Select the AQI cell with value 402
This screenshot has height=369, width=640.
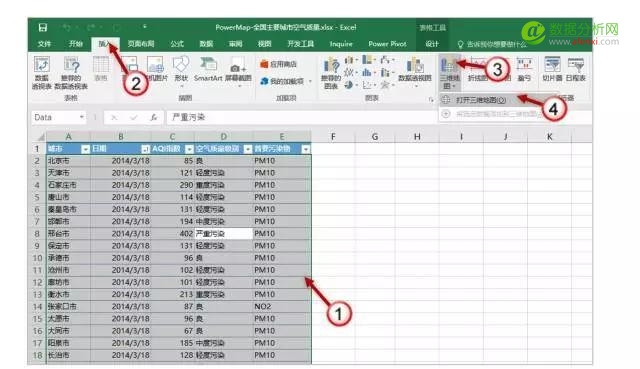[173, 234]
